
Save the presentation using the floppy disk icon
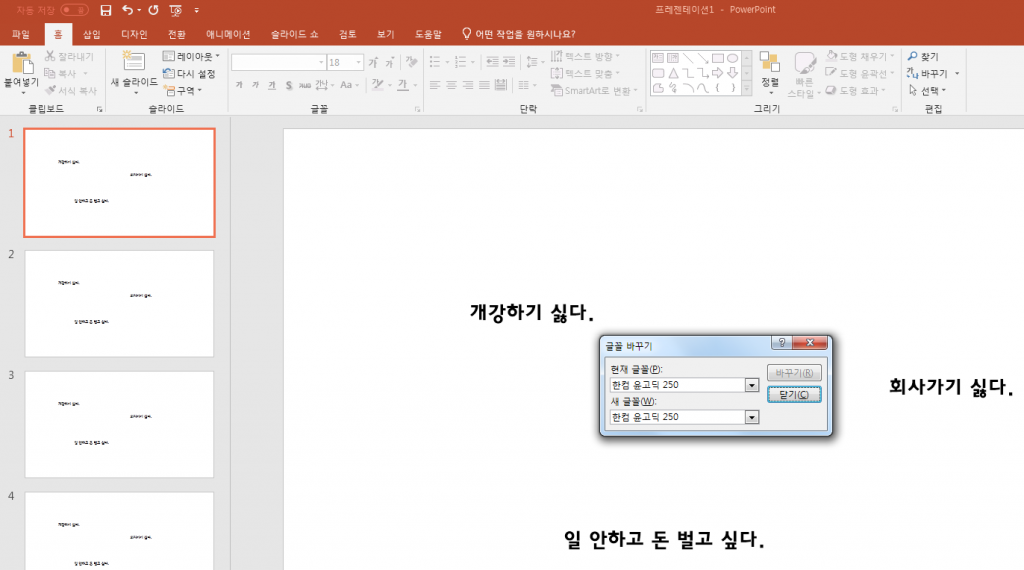coord(106,10)
